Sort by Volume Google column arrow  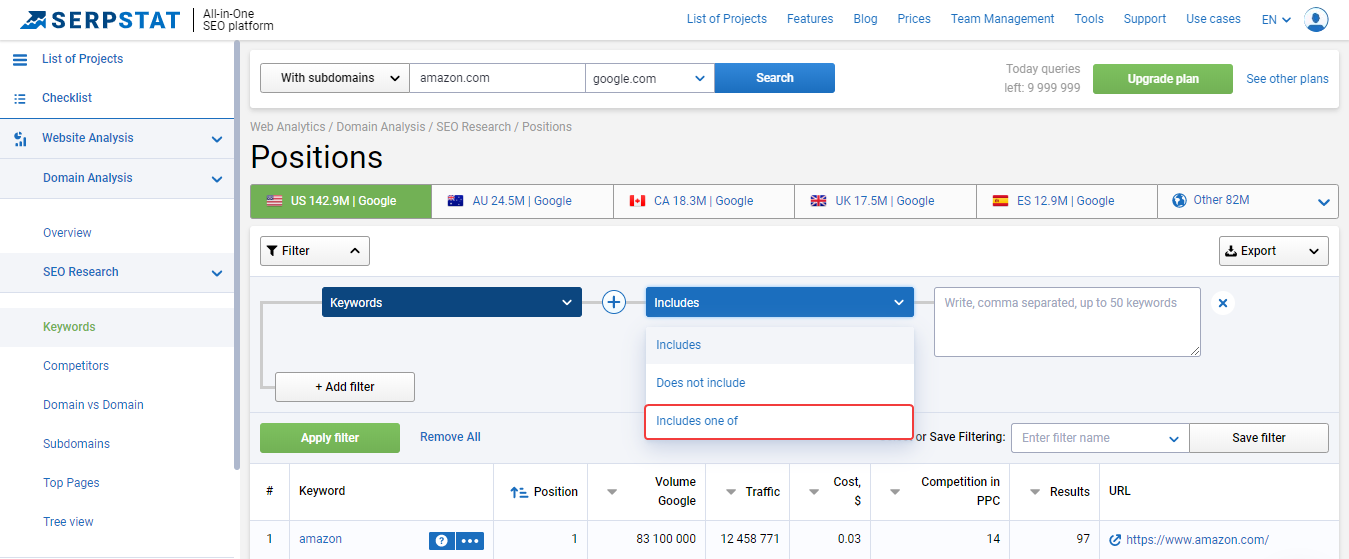point(612,492)
